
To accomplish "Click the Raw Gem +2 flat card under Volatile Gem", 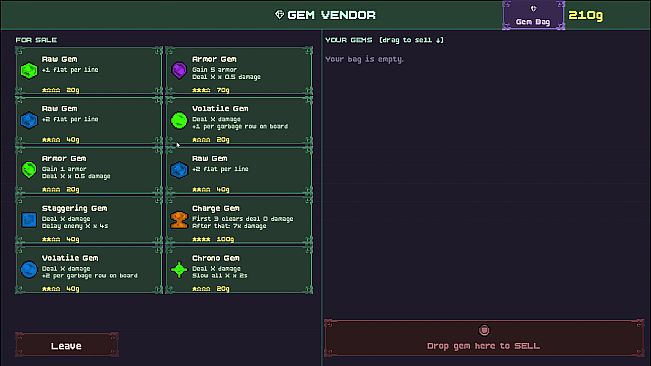I will 239,170.
